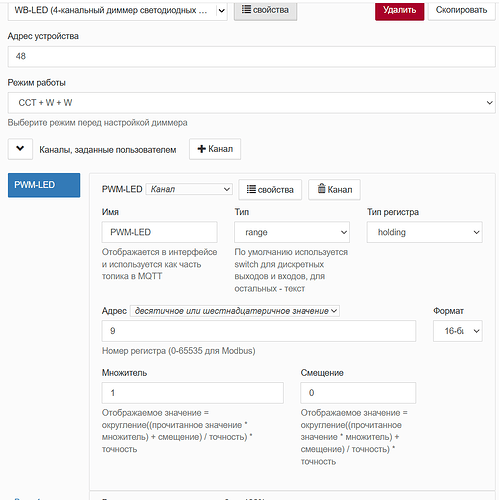Viewport: 499px width, 500px height.
Task: Open operating mode CCT + W + W dropdown
Action: click(x=252, y=103)
